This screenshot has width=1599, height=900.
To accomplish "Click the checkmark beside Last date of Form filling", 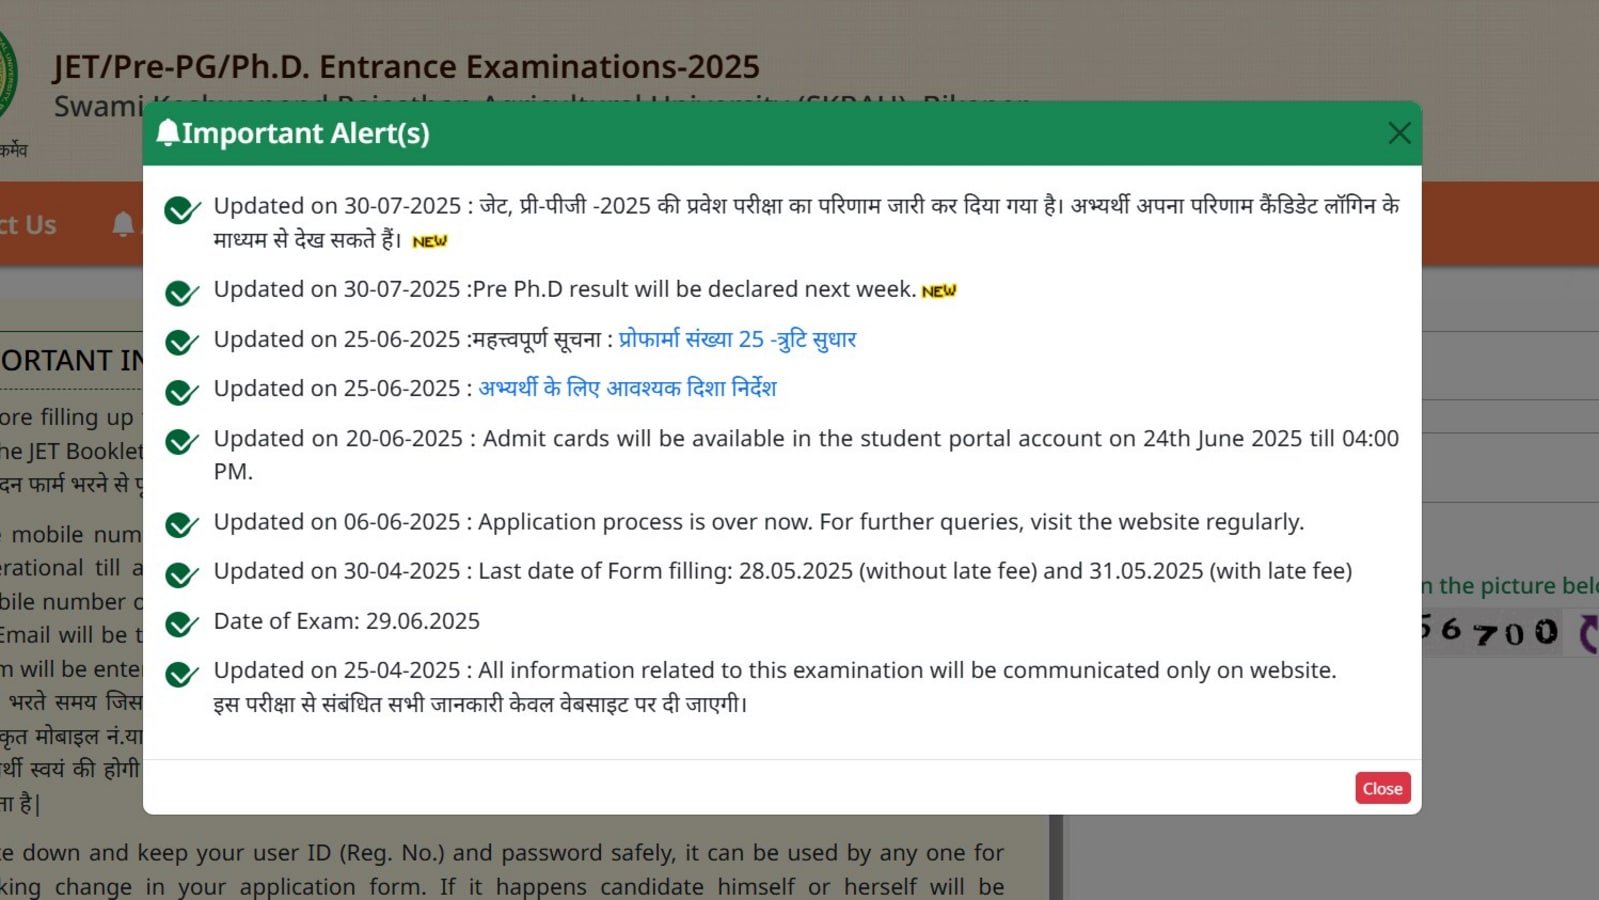I will coord(182,573).
